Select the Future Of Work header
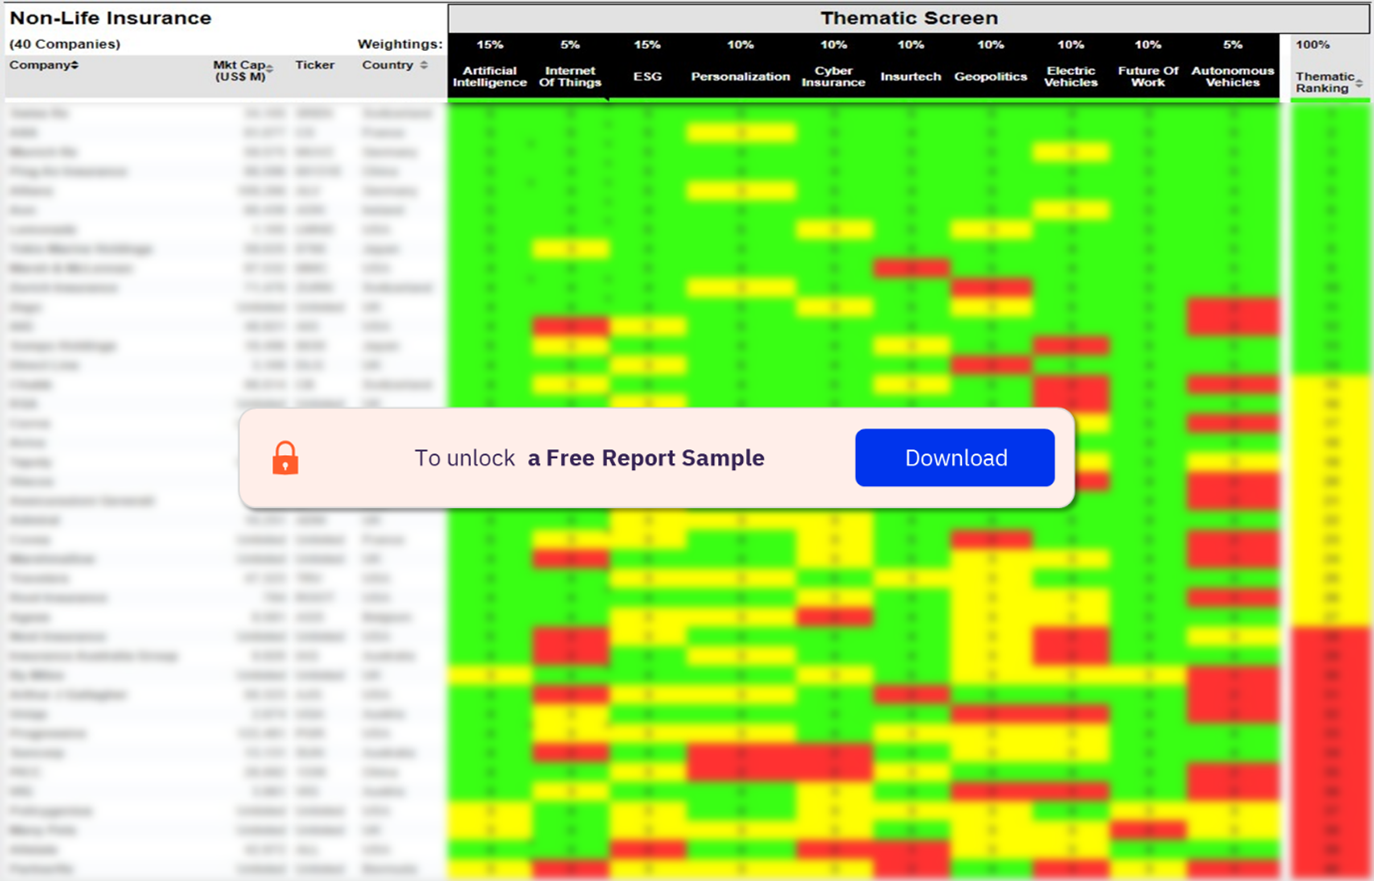 1148,77
